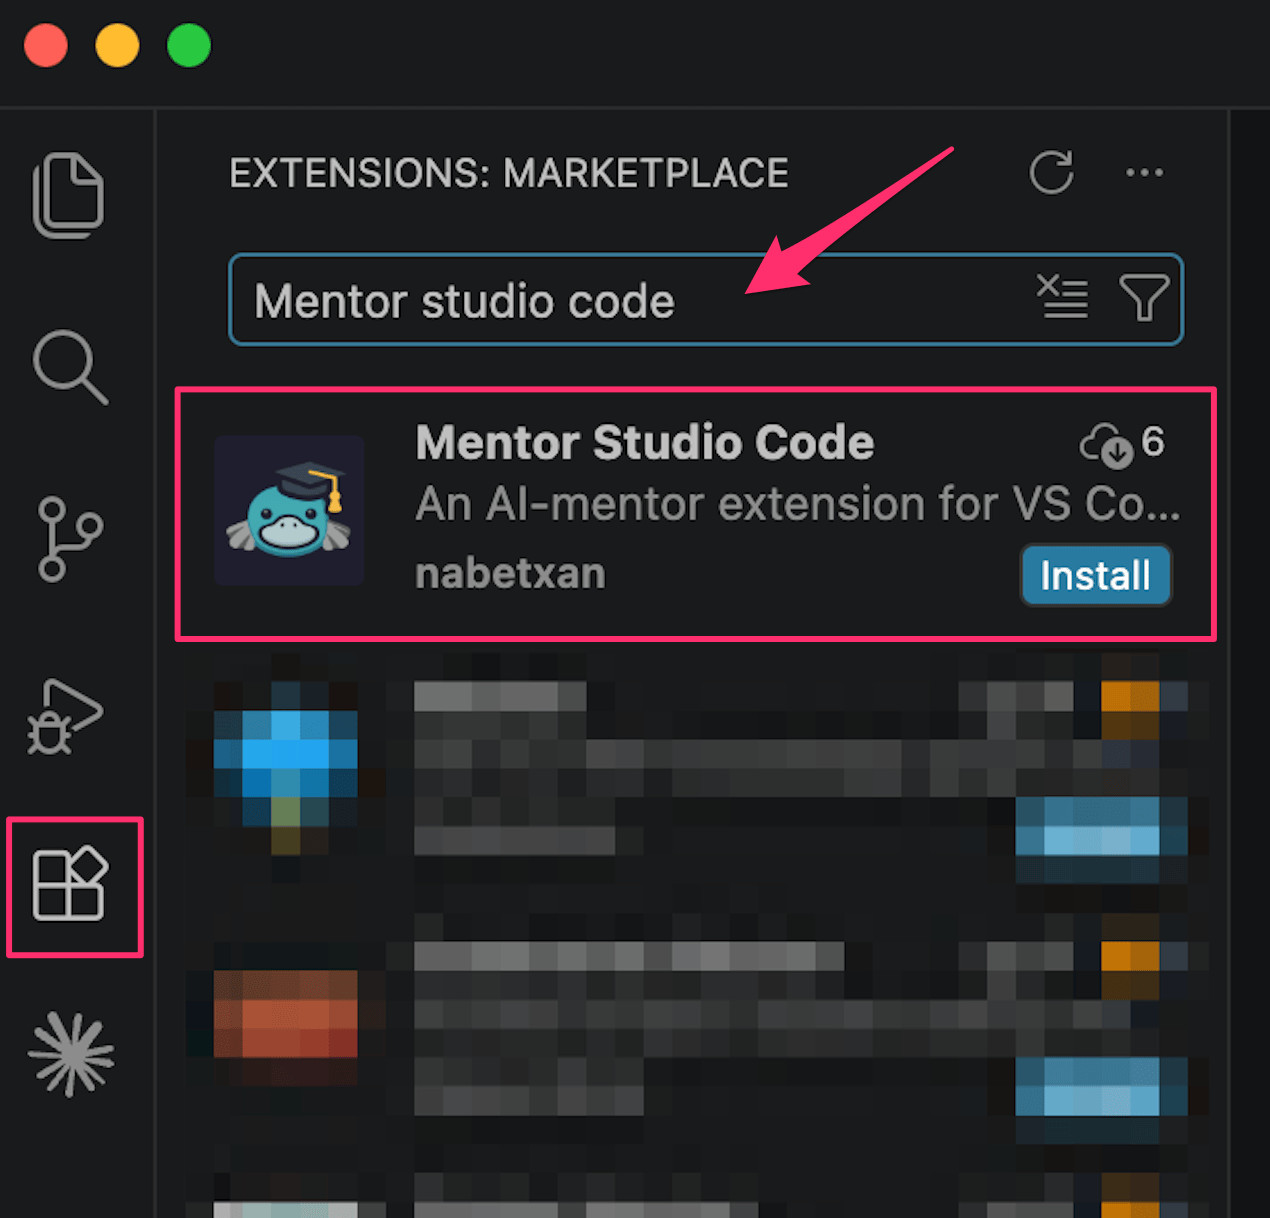This screenshot has width=1270, height=1218.
Task: Click the 'Mentor studio code' search field
Action: pyautogui.click(x=620, y=300)
